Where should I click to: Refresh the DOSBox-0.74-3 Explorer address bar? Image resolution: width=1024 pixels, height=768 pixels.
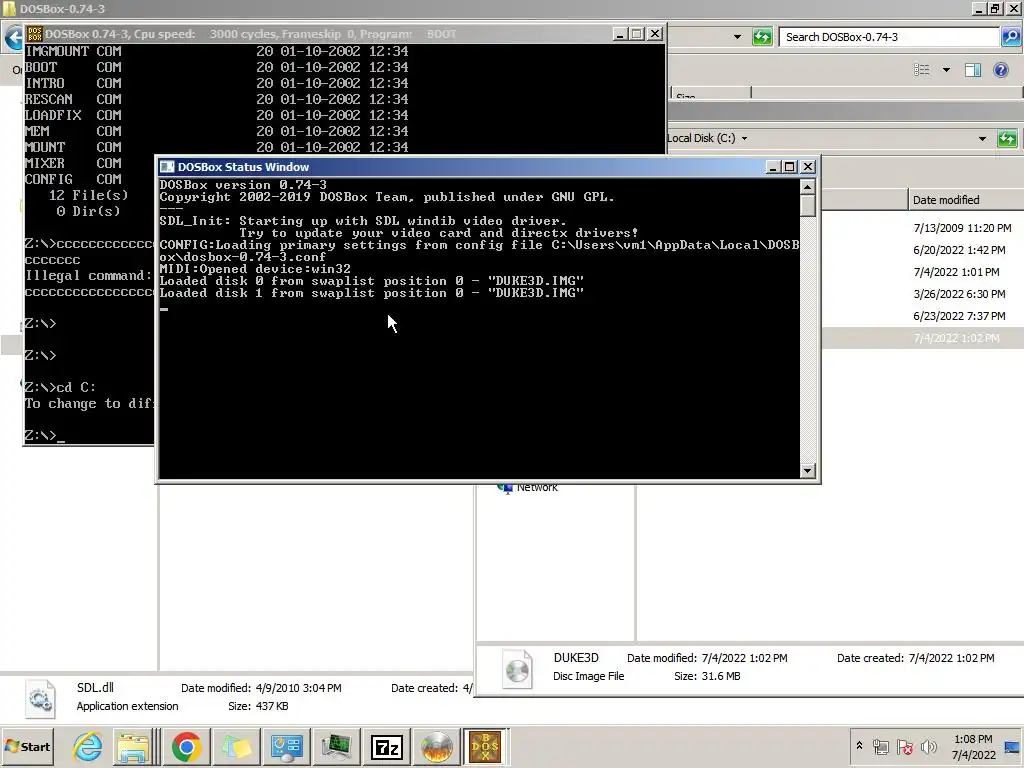click(x=761, y=37)
